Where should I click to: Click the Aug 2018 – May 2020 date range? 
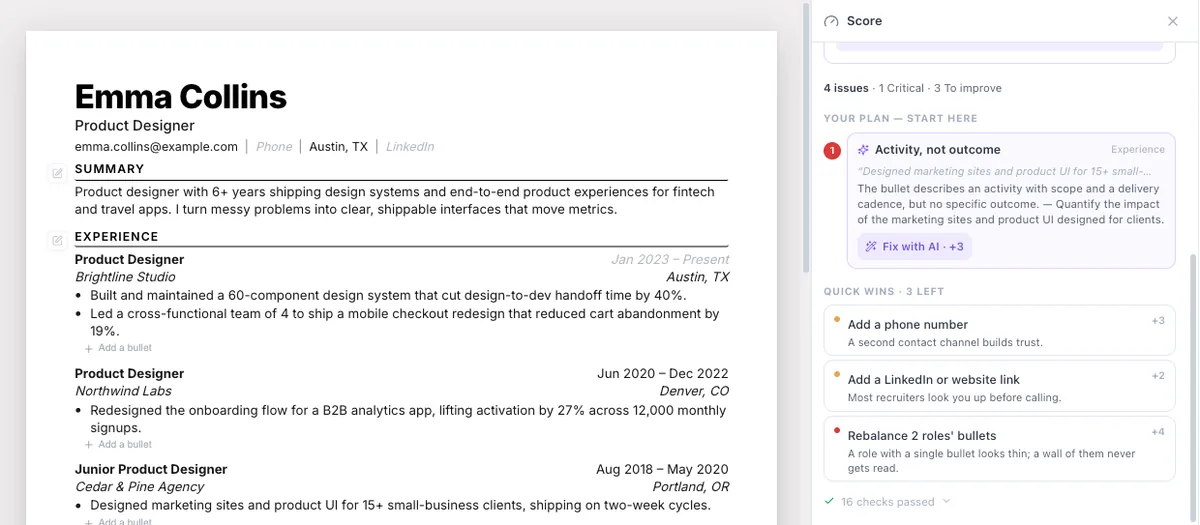pyautogui.click(x=662, y=470)
